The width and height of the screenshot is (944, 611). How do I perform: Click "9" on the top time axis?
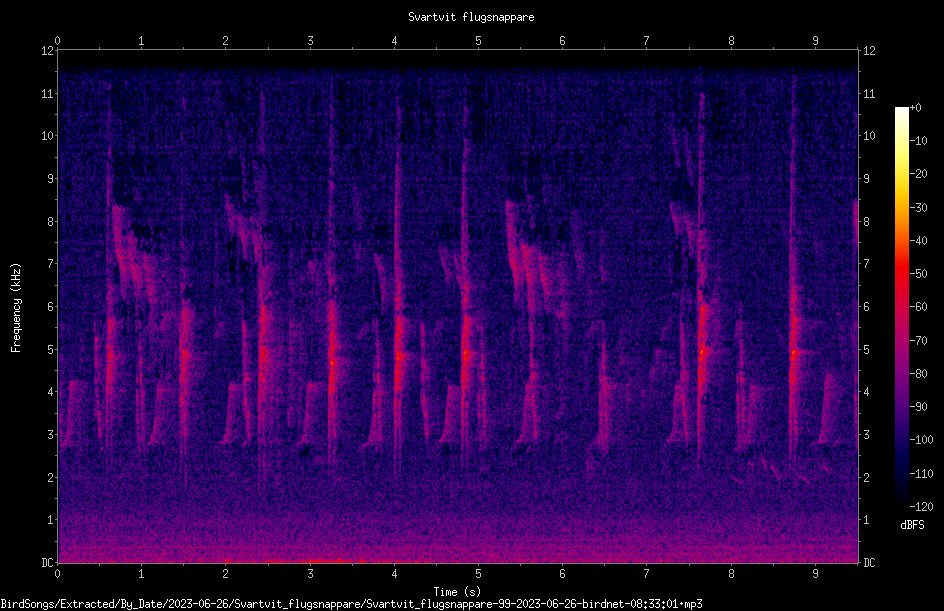click(x=816, y=41)
